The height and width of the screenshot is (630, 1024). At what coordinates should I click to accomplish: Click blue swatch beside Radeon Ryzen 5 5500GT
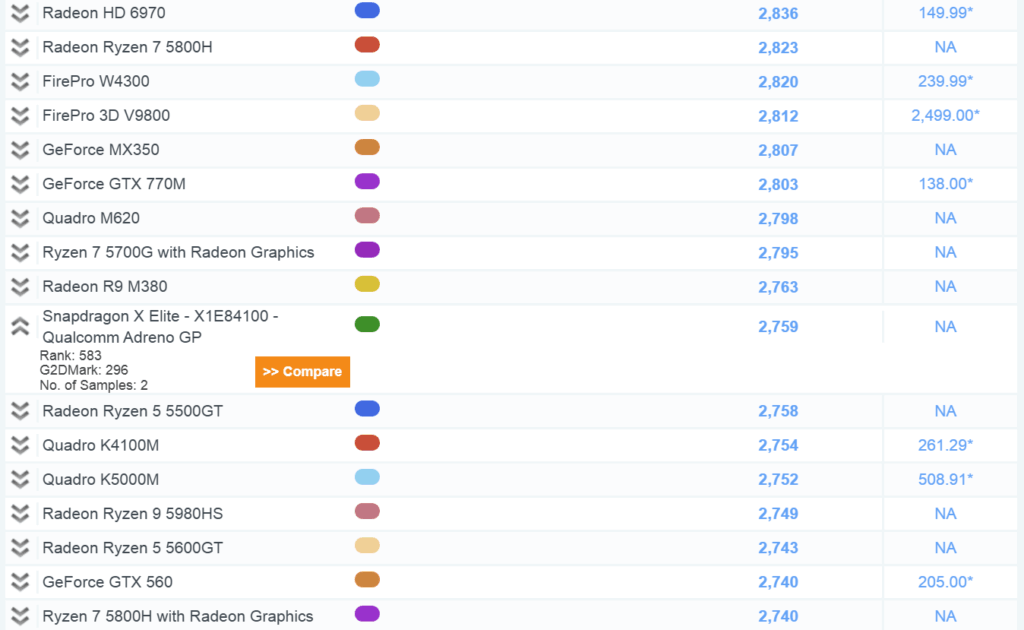pos(367,409)
